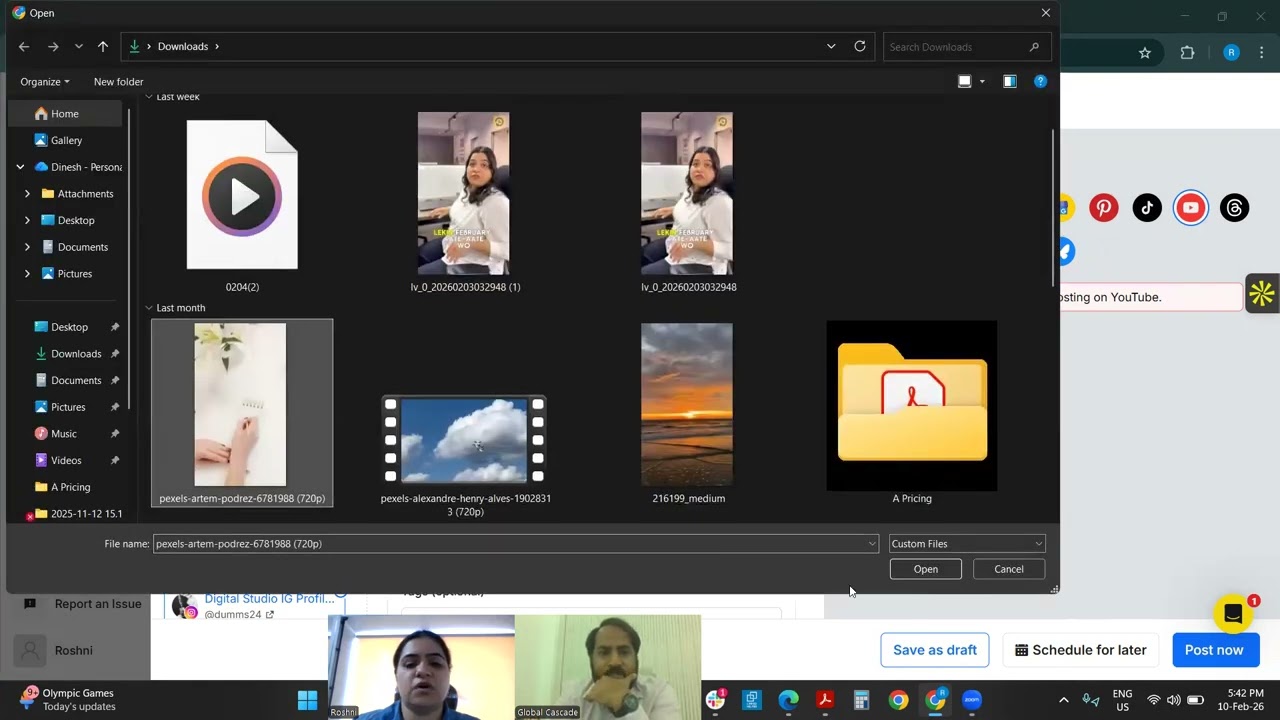Open the Organize dropdown menu
Viewport: 1280px width, 720px height.
pos(45,82)
